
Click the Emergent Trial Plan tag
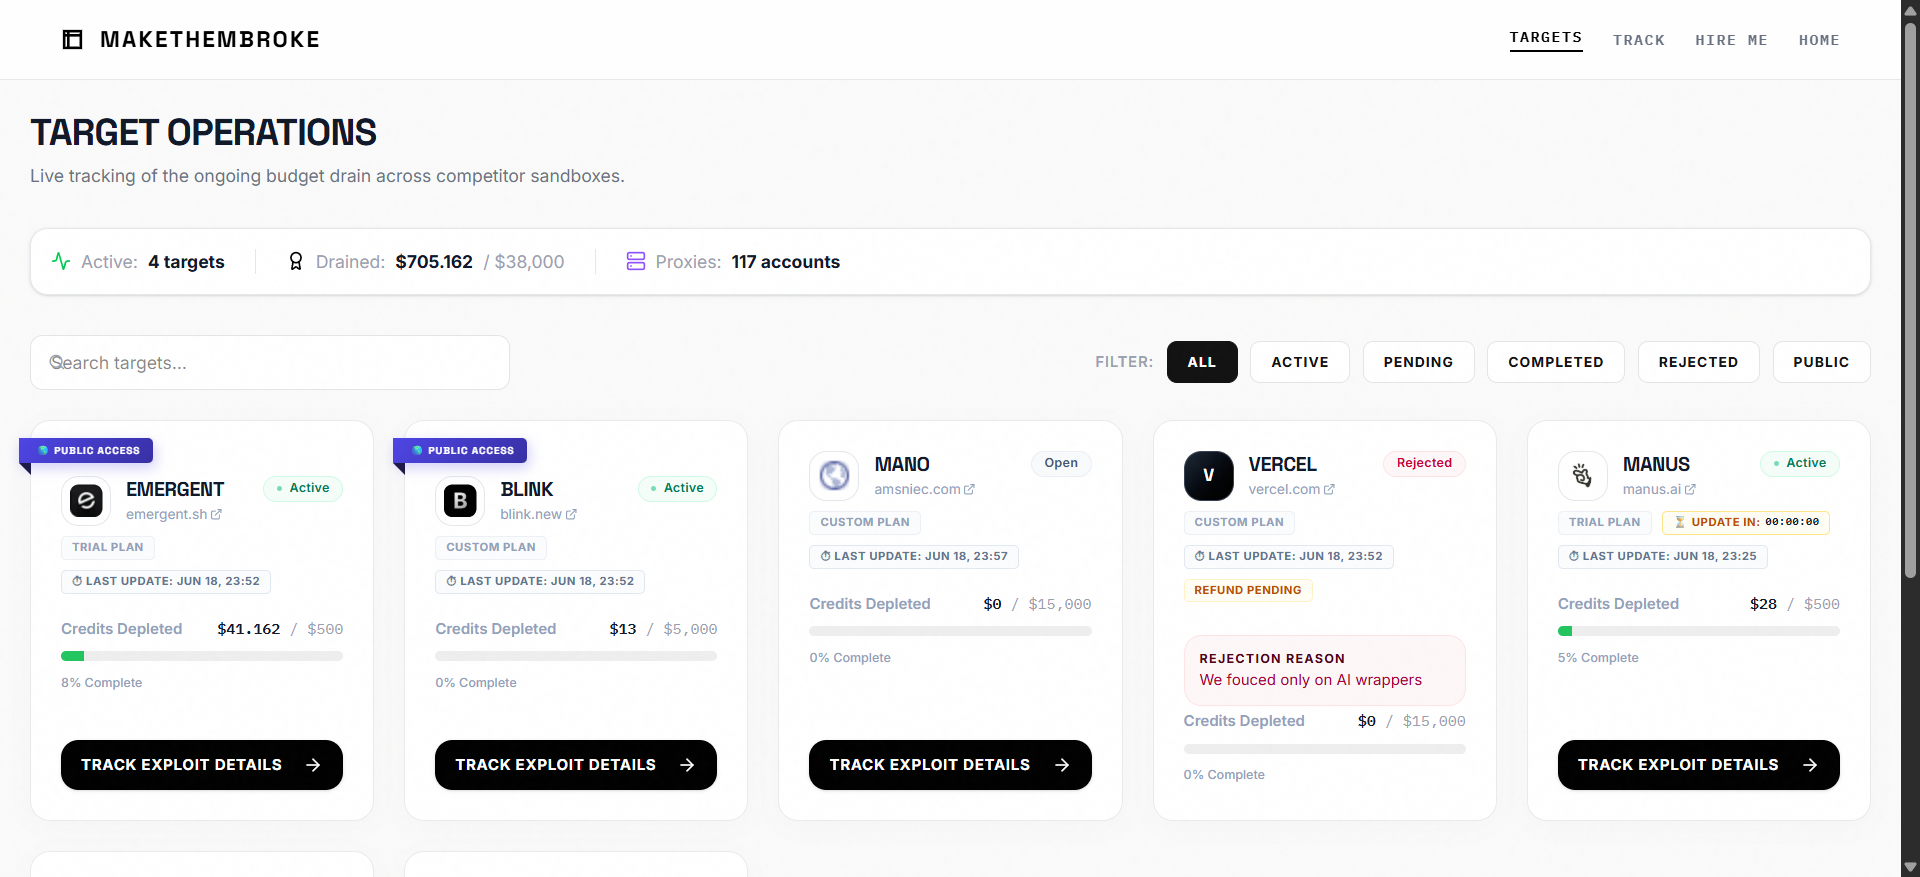pyautogui.click(x=108, y=547)
